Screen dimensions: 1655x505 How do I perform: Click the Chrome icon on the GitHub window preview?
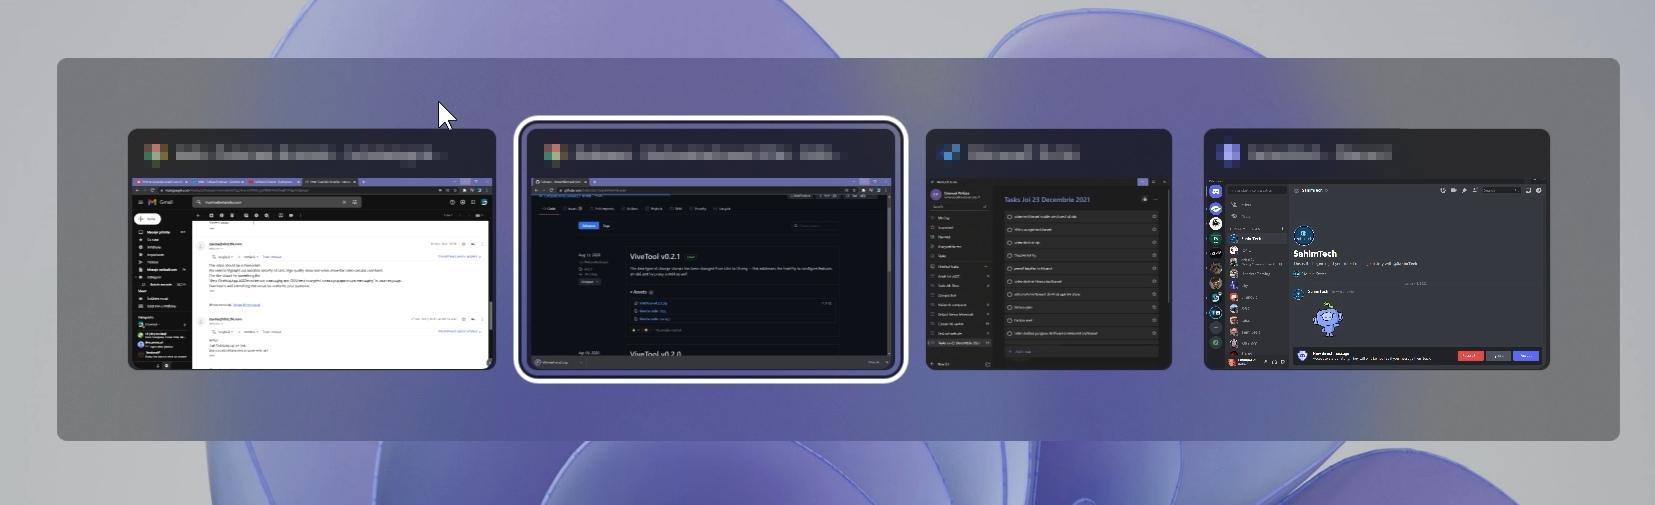pos(555,153)
